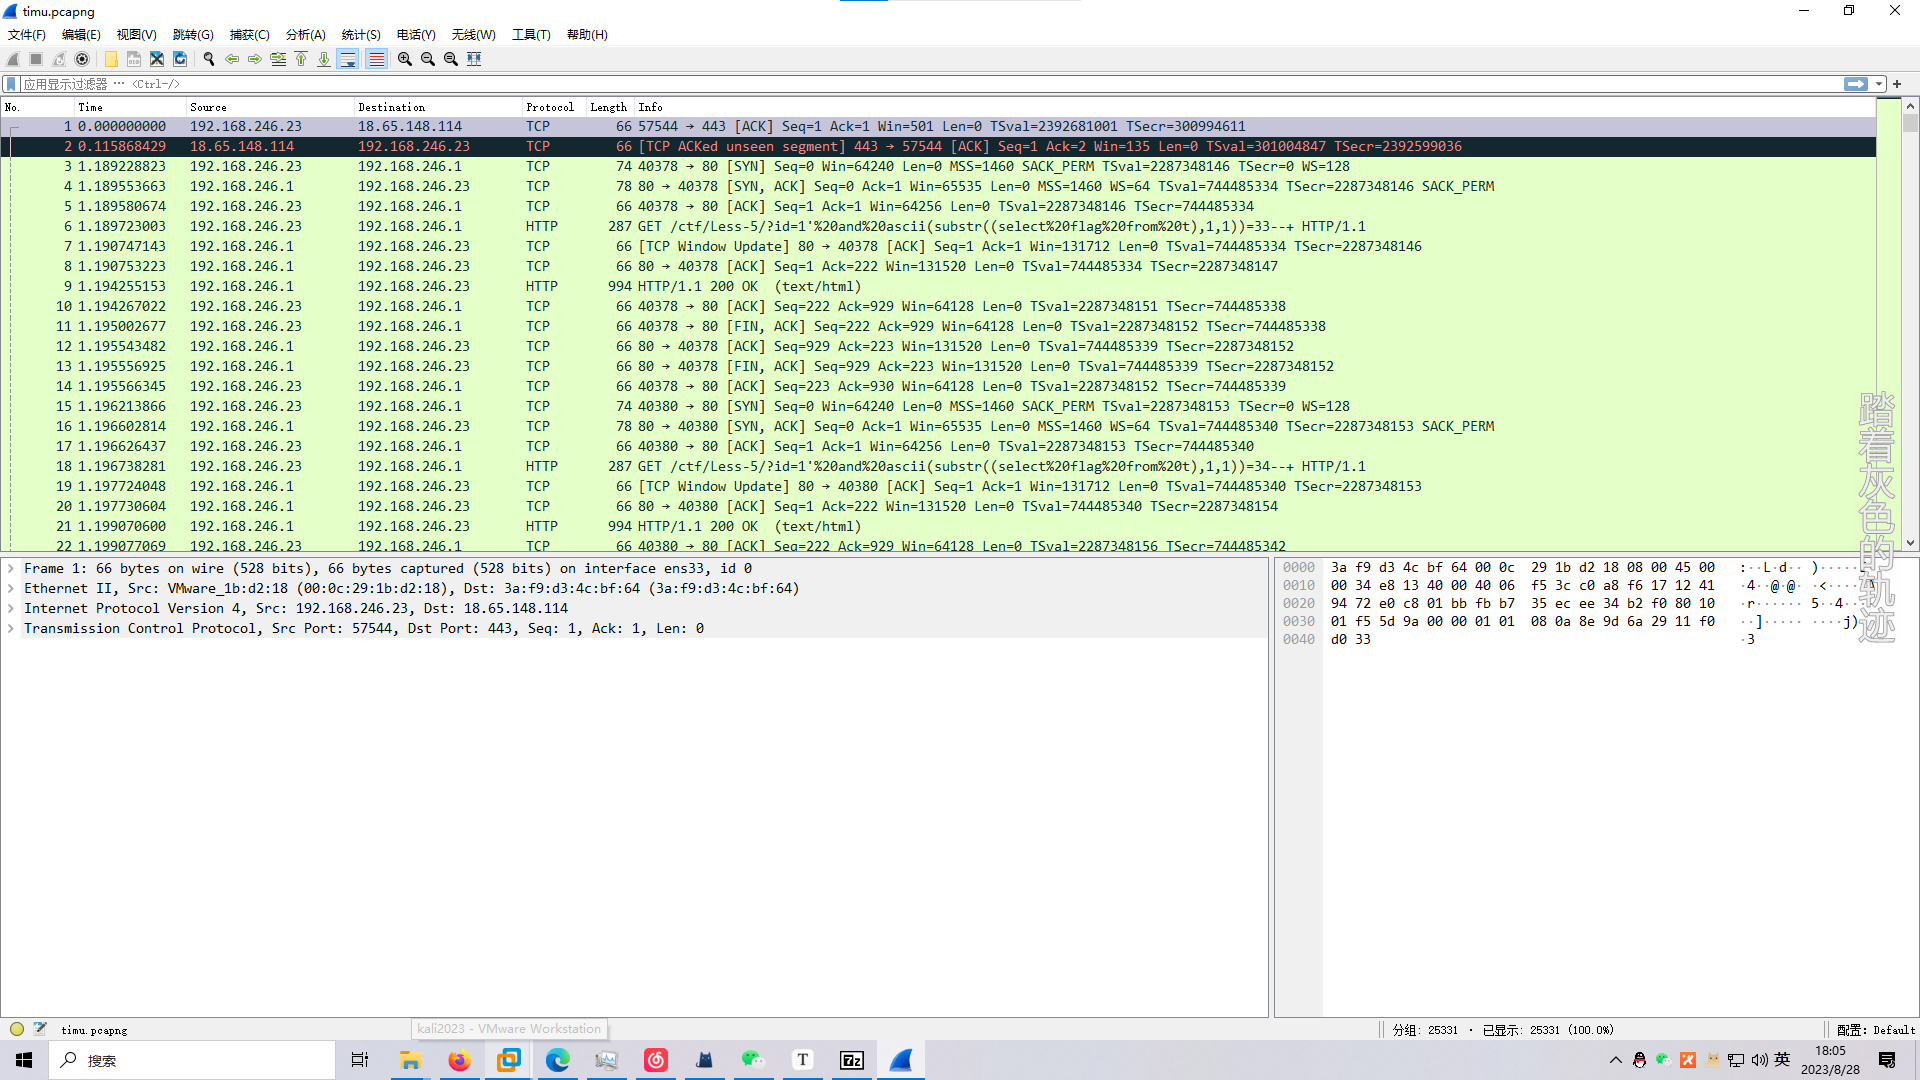Expand Ethernet II details tree
The height and width of the screenshot is (1080, 1920).
click(11, 588)
